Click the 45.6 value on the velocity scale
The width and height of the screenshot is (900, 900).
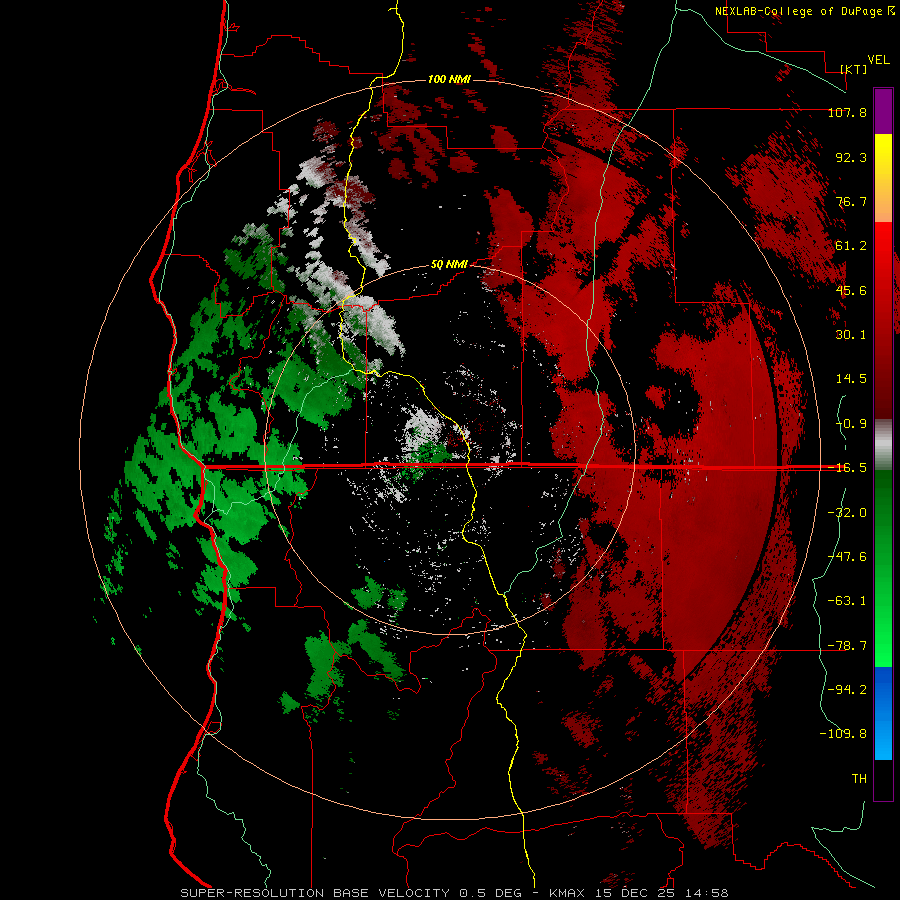[x=851, y=290]
